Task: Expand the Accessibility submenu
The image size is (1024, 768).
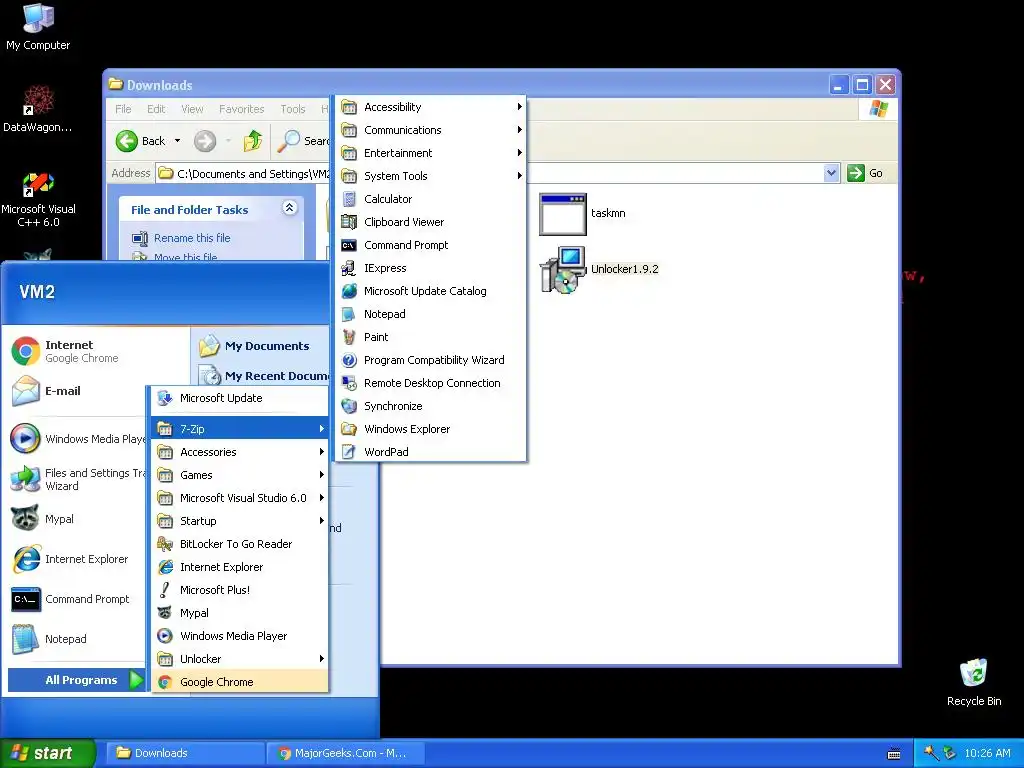Action: [x=430, y=107]
